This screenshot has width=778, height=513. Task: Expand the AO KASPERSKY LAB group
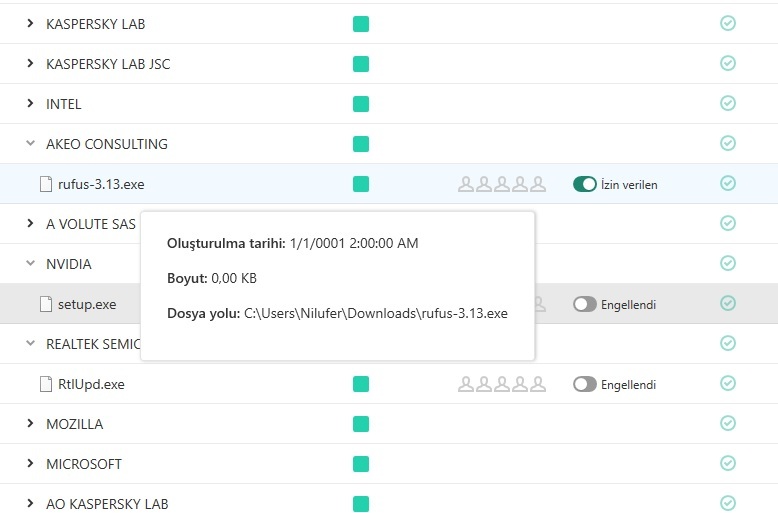click(x=30, y=503)
